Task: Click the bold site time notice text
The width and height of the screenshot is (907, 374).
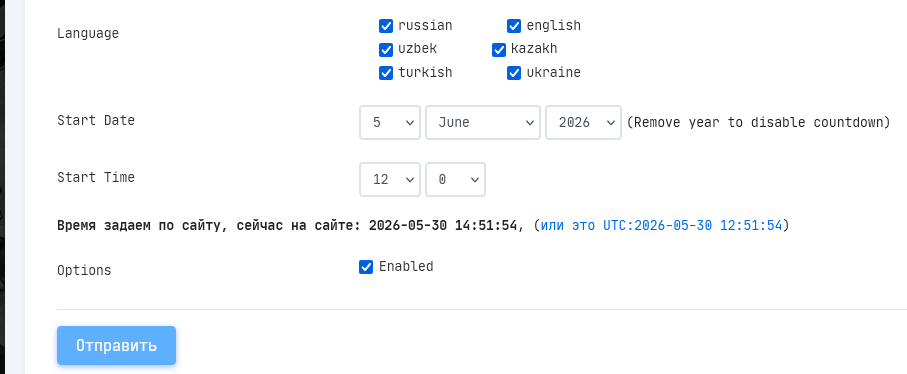Action: click(x=287, y=225)
